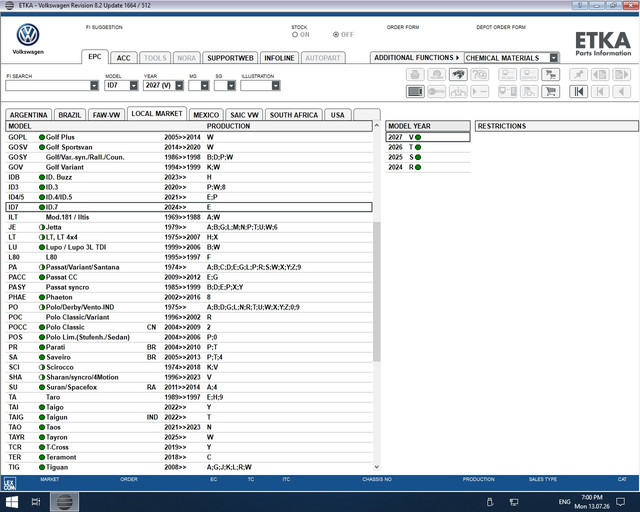The height and width of the screenshot is (512, 640).
Task: Open the Illustration dropdown
Action: coord(276,86)
